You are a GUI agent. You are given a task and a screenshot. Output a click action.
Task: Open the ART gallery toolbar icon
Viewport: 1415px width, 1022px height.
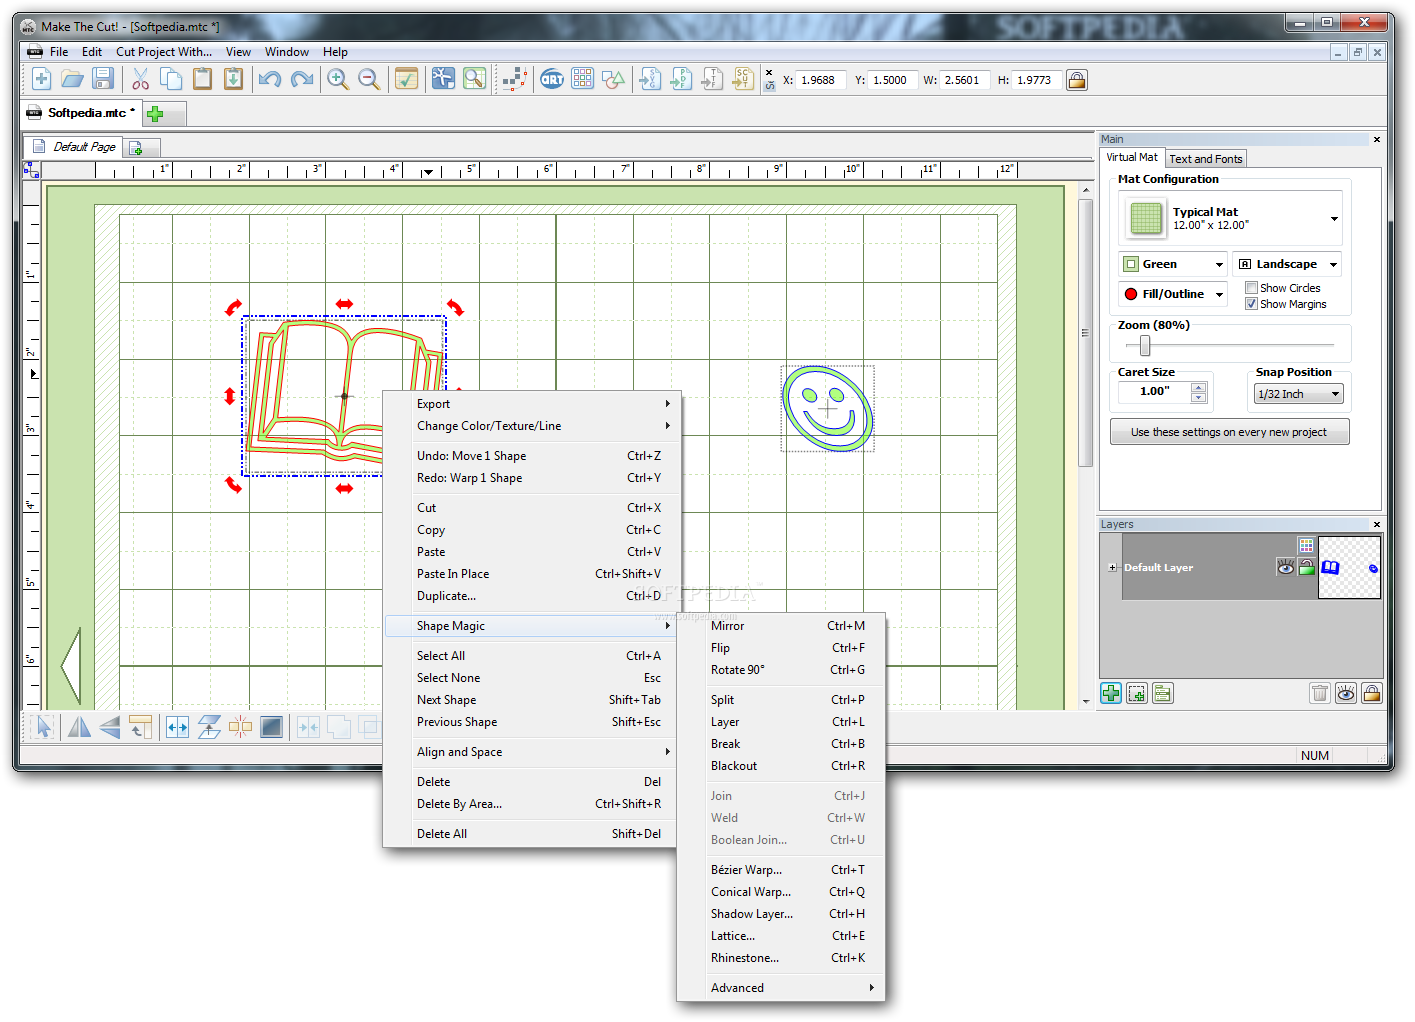pyautogui.click(x=552, y=79)
